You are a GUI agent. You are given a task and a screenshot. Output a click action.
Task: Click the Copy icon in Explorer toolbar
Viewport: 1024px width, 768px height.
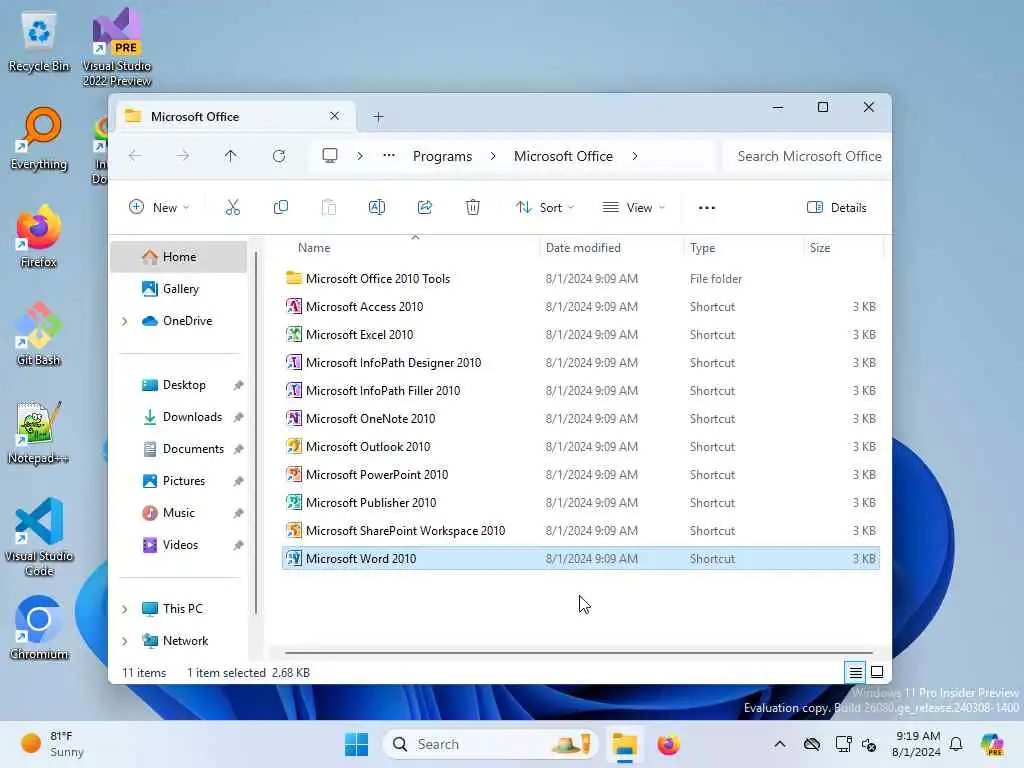point(281,208)
